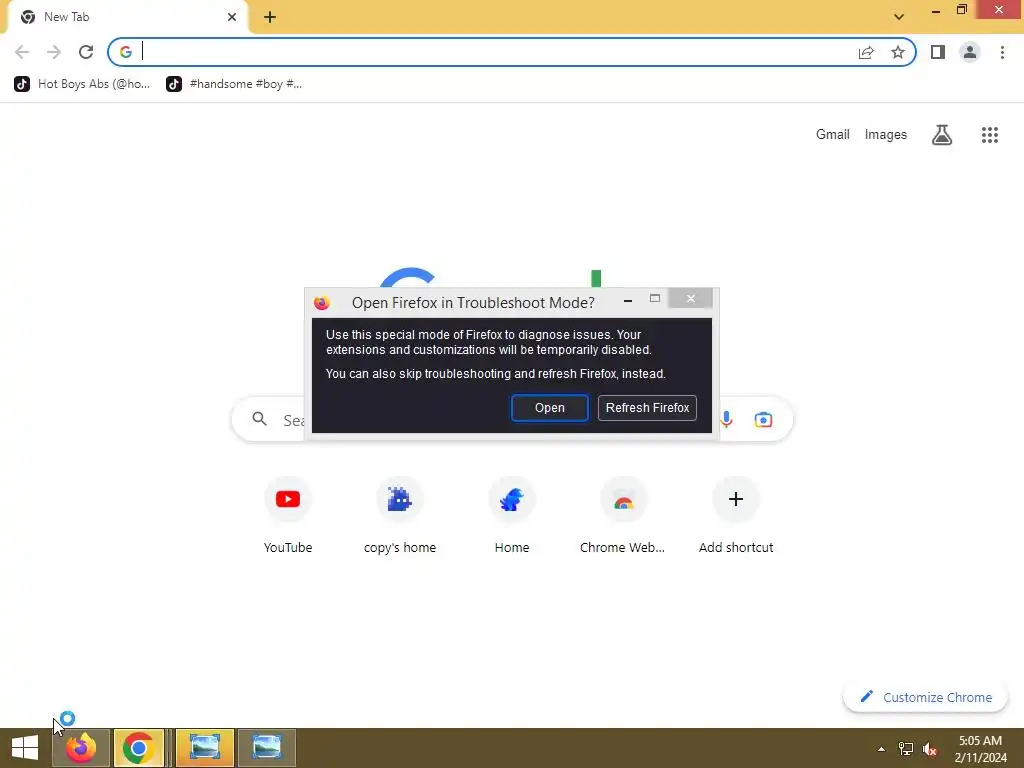The height and width of the screenshot is (768, 1024).
Task: Open the #handsome #boy bookmark
Action: [x=234, y=84]
